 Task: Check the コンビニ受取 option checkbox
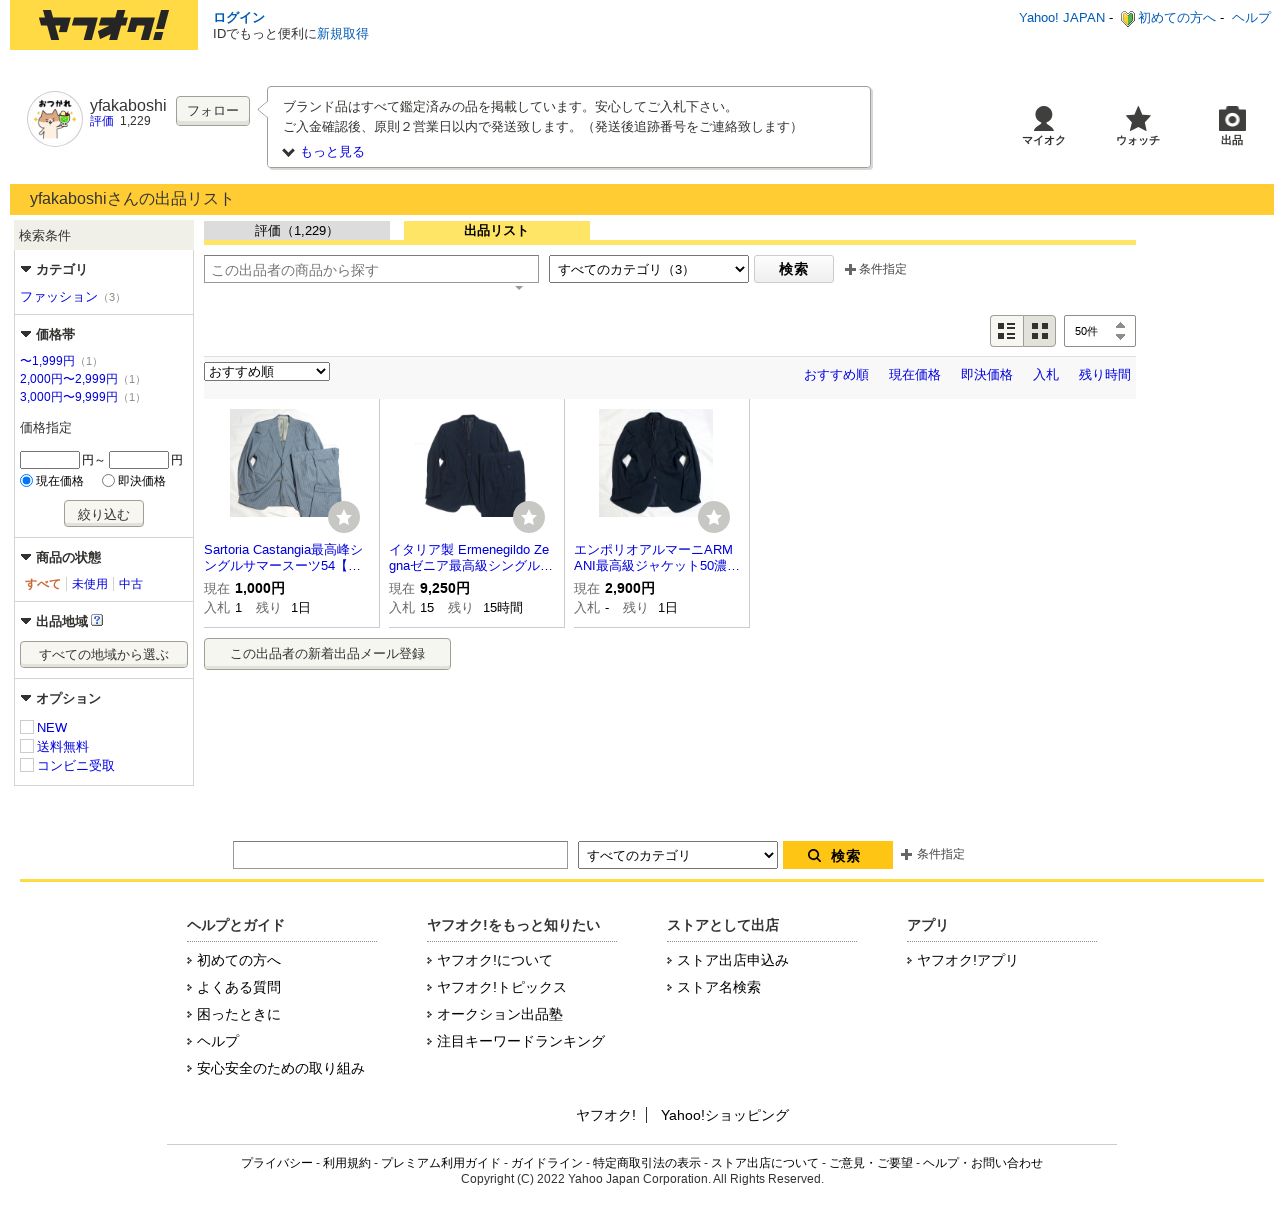click(x=27, y=765)
